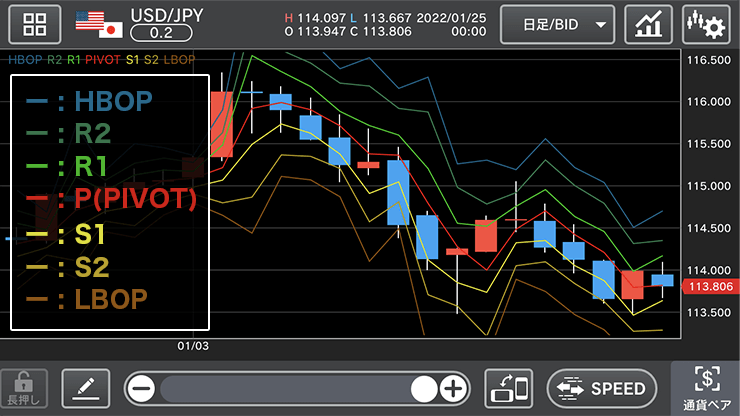
Task: Tap the screen rotation icon
Action: click(x=508, y=388)
